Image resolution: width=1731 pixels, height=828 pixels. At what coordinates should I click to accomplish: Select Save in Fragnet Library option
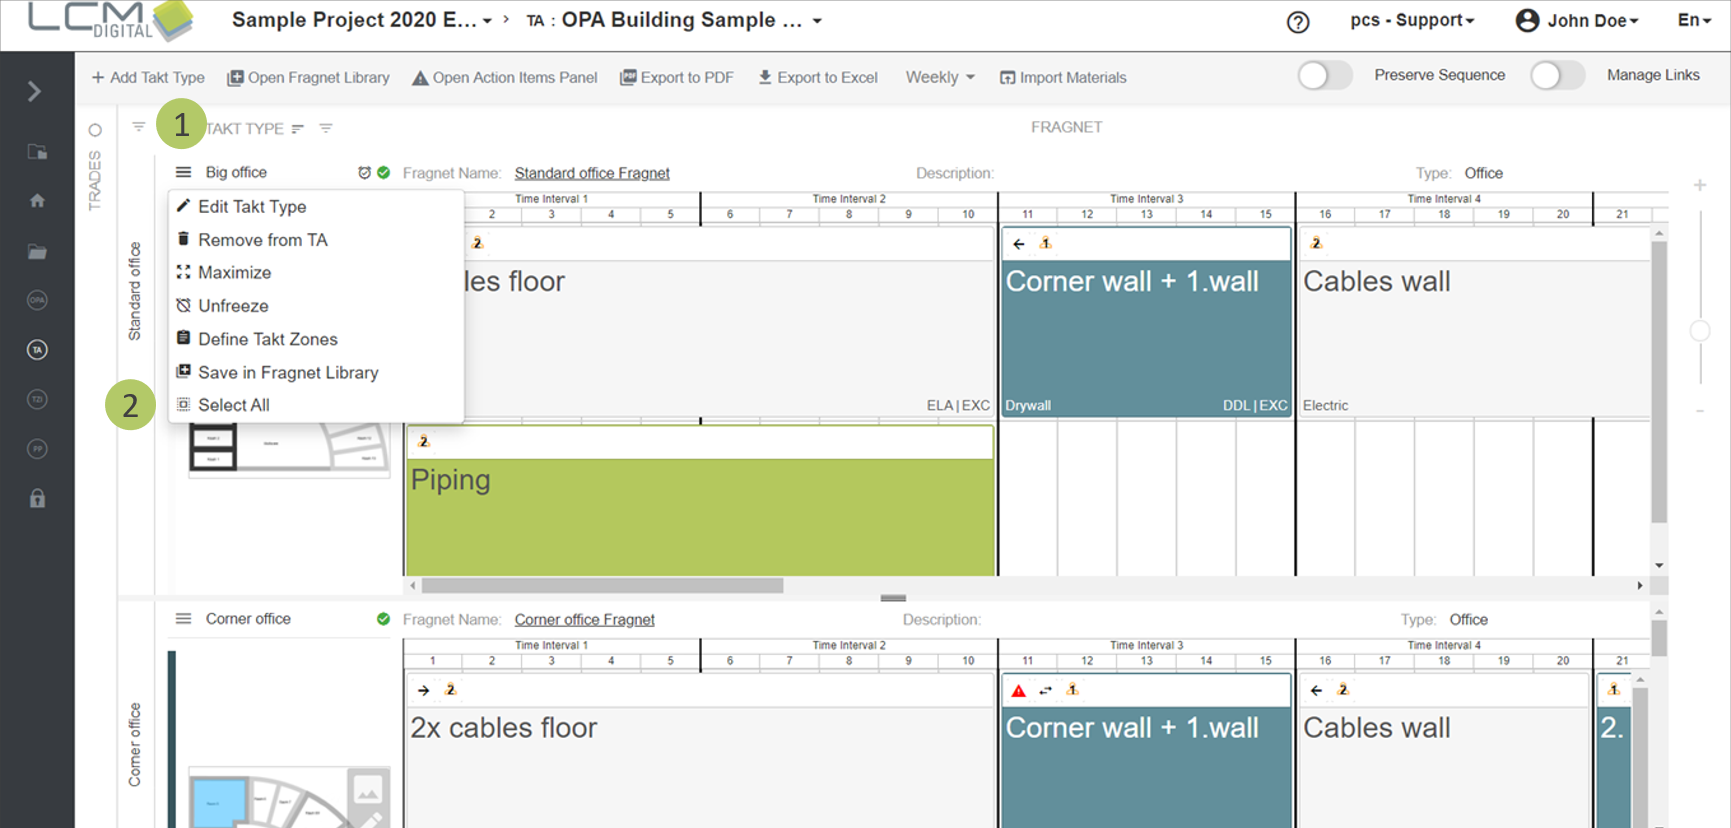(x=287, y=372)
